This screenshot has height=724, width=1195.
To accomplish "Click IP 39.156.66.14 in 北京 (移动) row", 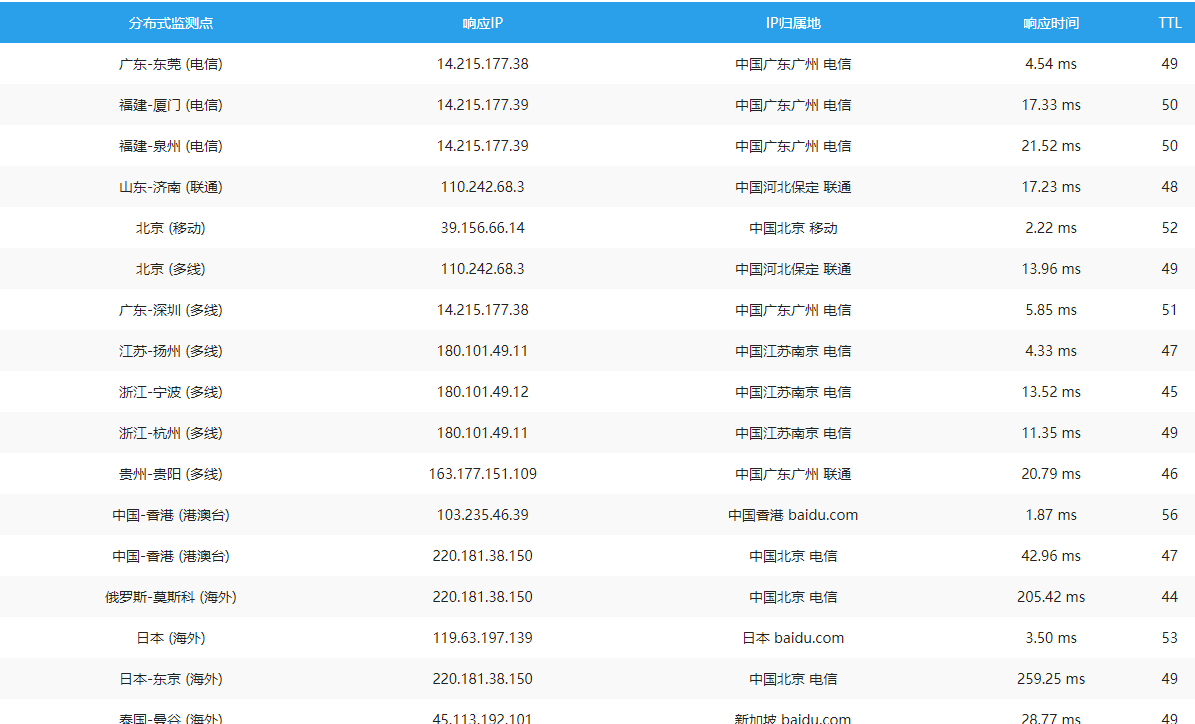I will [x=482, y=228].
